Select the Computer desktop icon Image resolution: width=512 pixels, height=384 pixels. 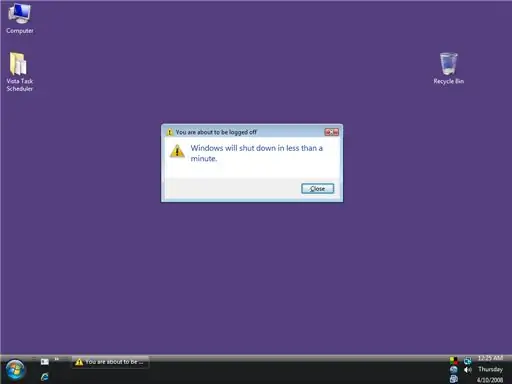coord(20,18)
